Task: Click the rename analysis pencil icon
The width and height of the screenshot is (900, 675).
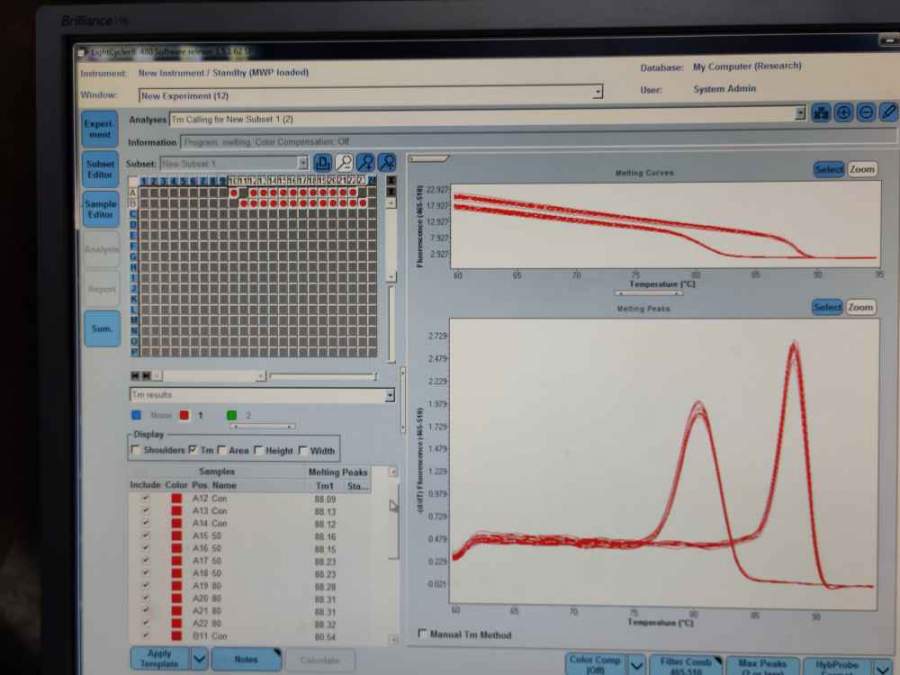Action: pos(888,112)
